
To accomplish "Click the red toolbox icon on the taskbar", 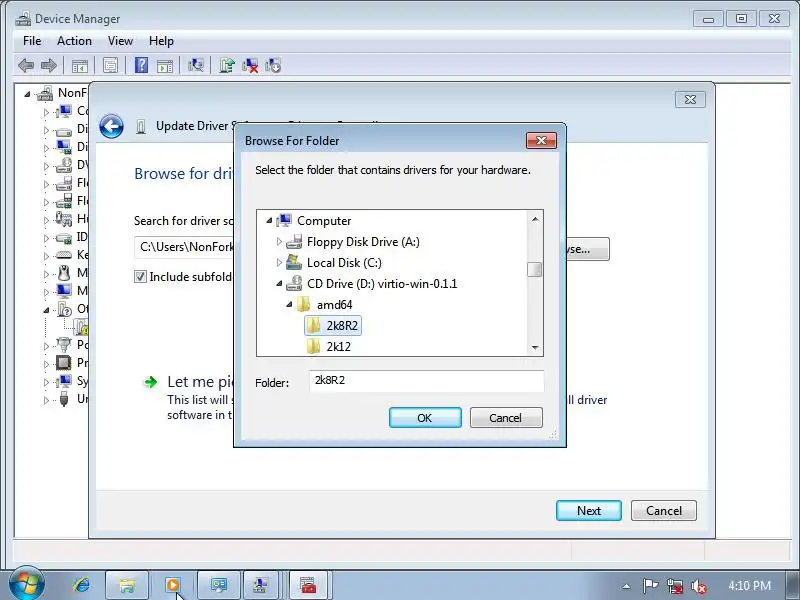I will click(x=308, y=585).
